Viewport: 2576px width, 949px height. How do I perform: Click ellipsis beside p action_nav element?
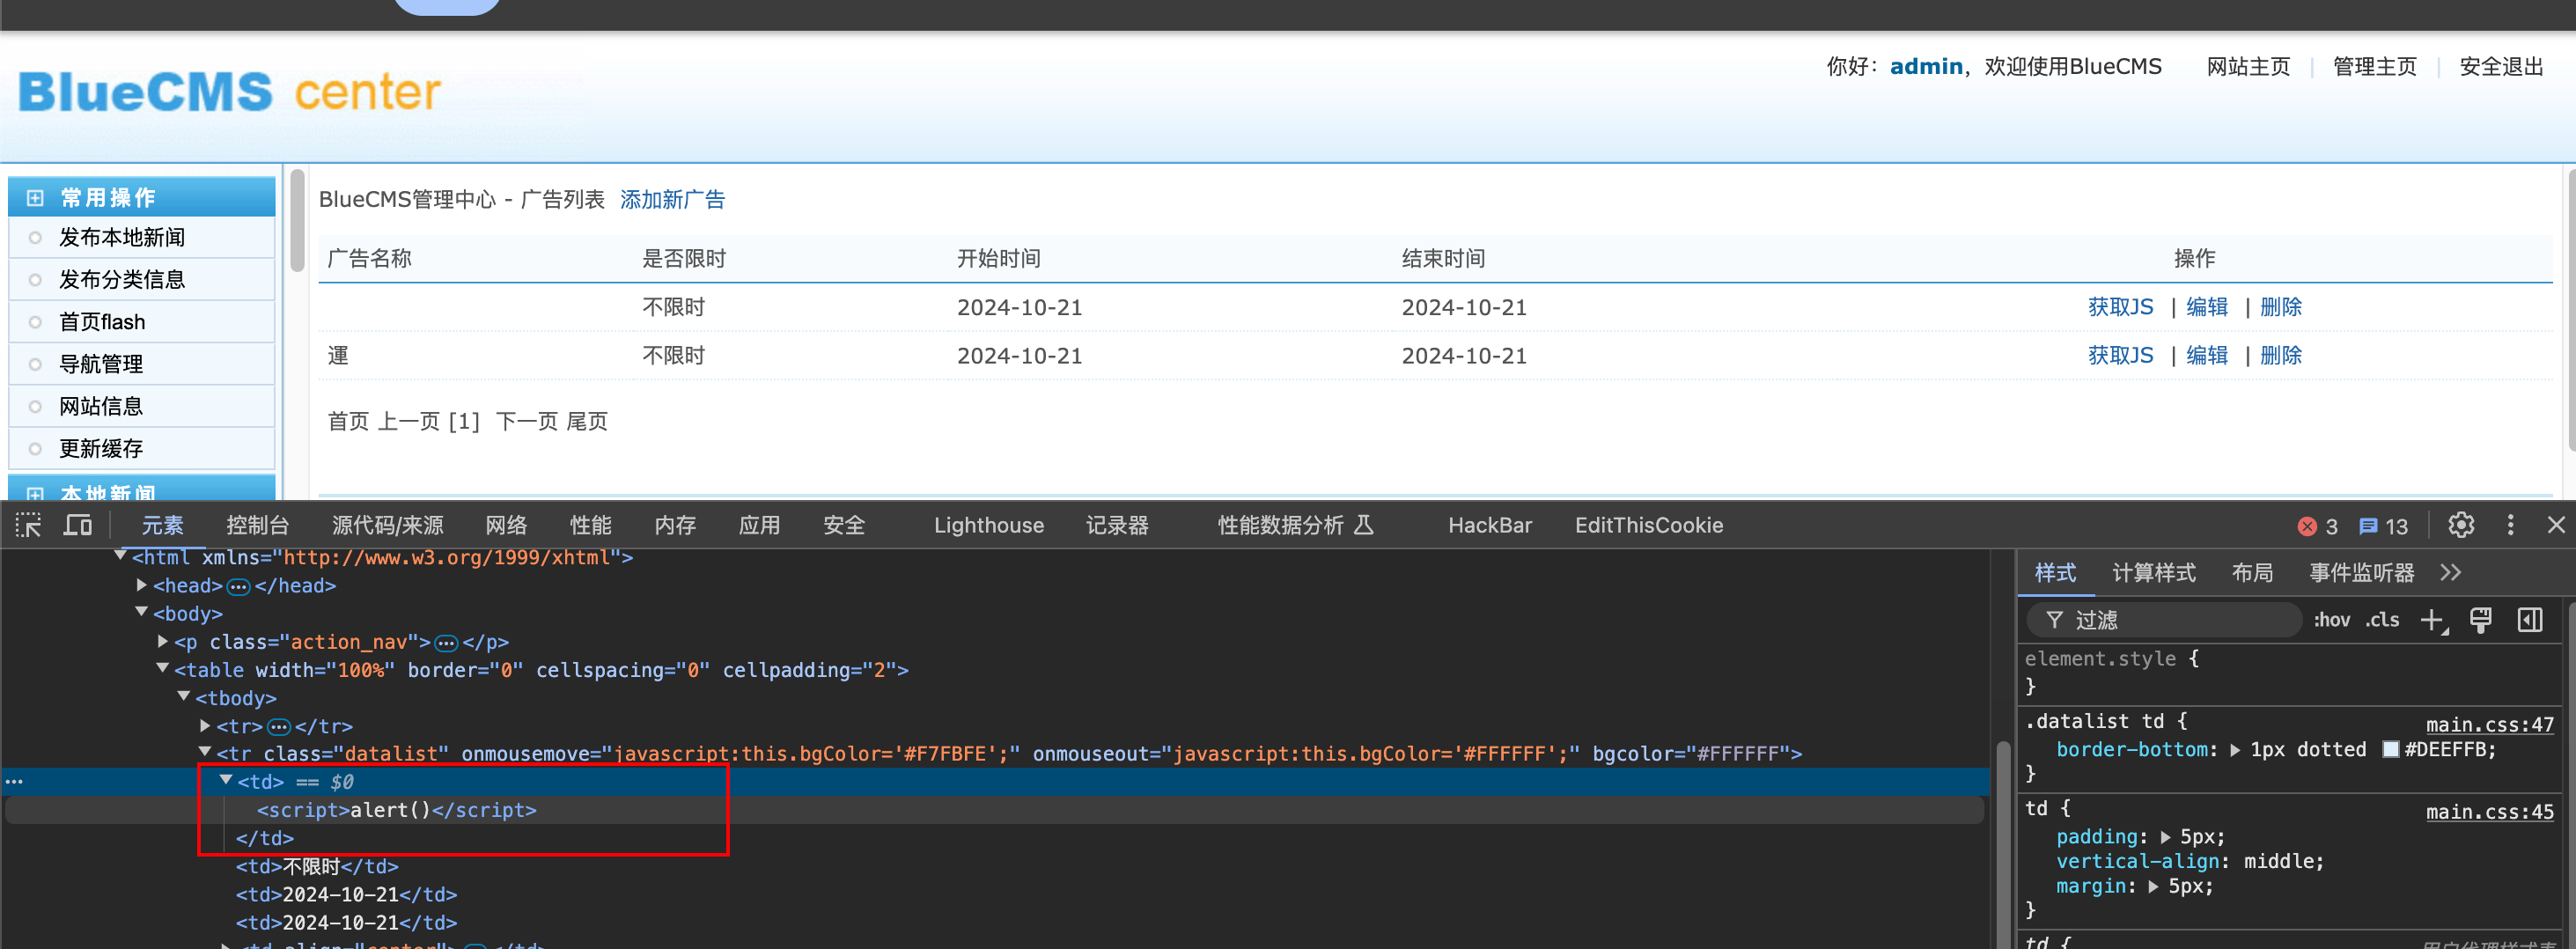[x=446, y=642]
